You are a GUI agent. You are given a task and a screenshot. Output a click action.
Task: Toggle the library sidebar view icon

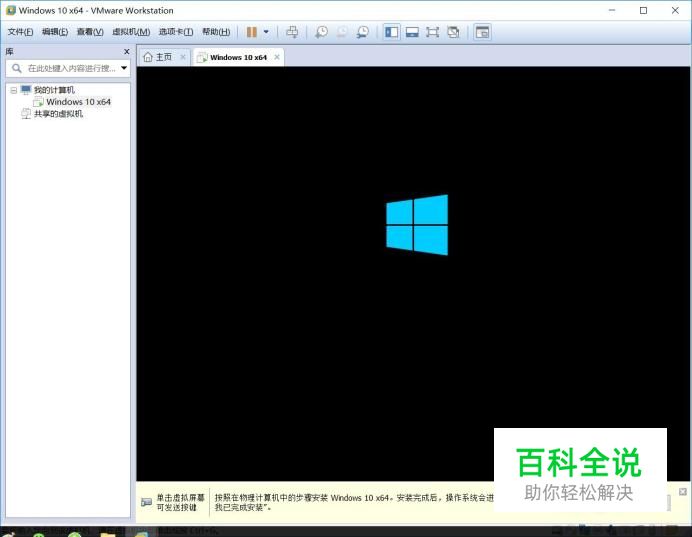point(391,32)
